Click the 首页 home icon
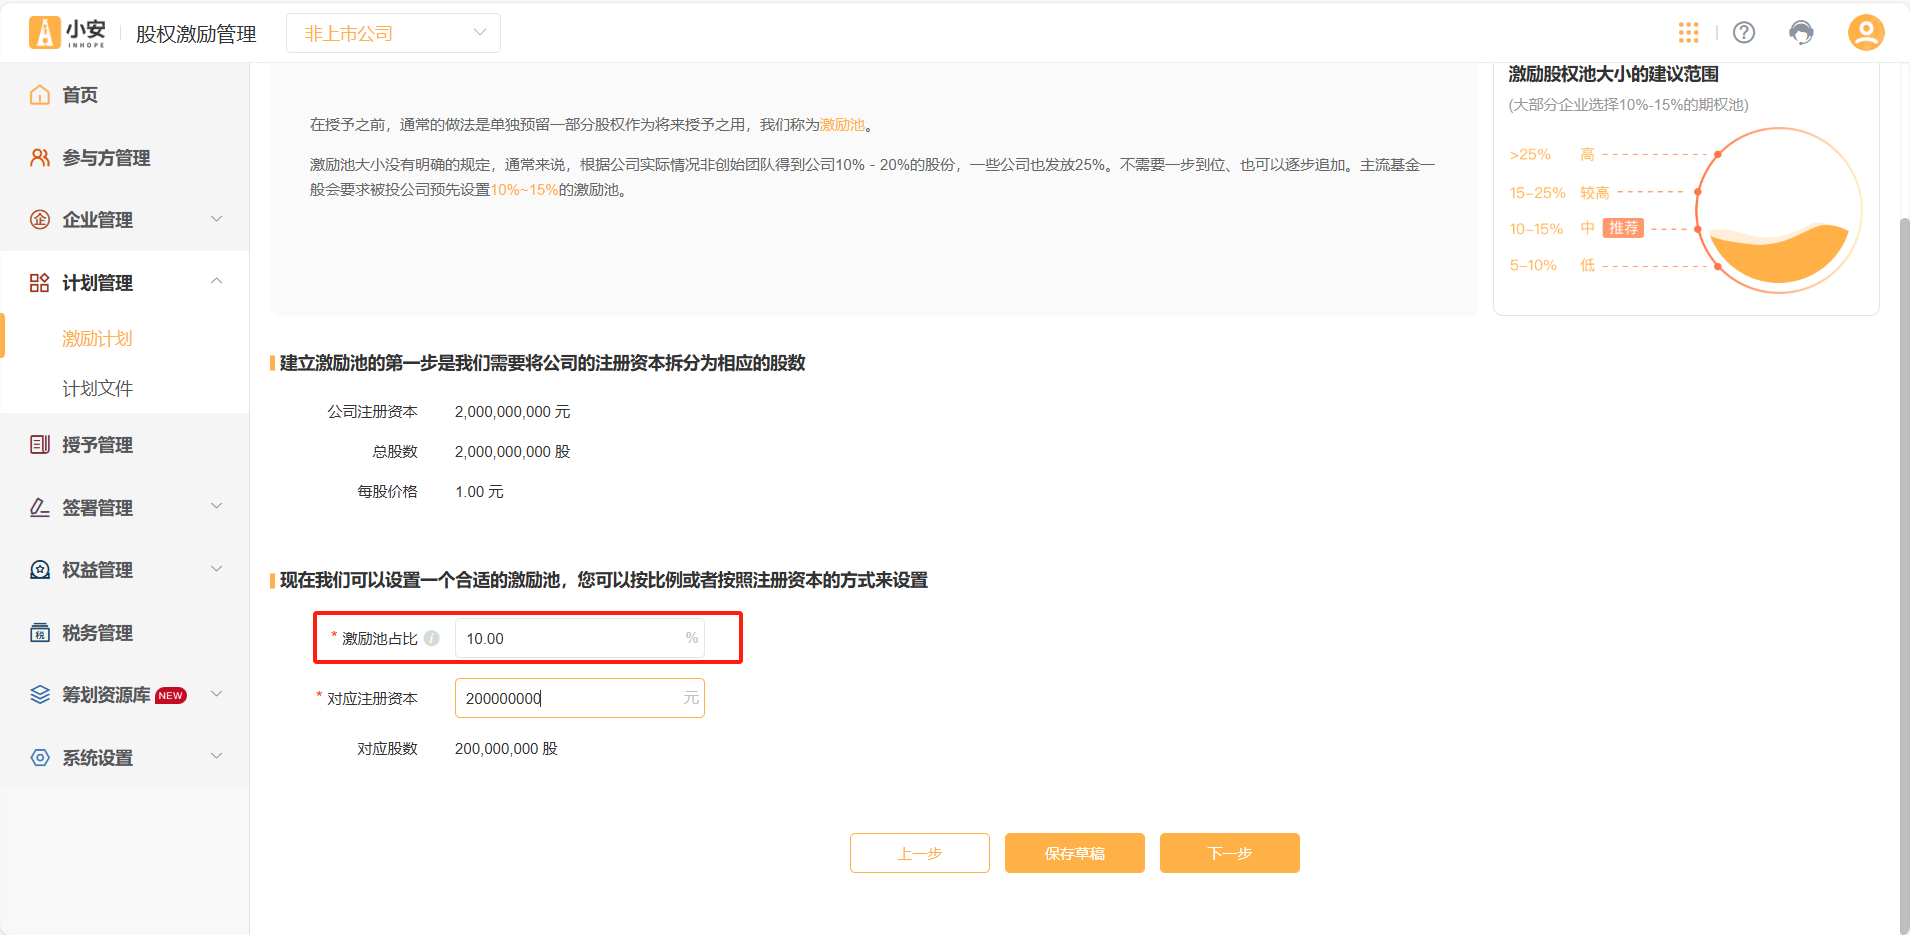The width and height of the screenshot is (1910, 935). pos(40,95)
